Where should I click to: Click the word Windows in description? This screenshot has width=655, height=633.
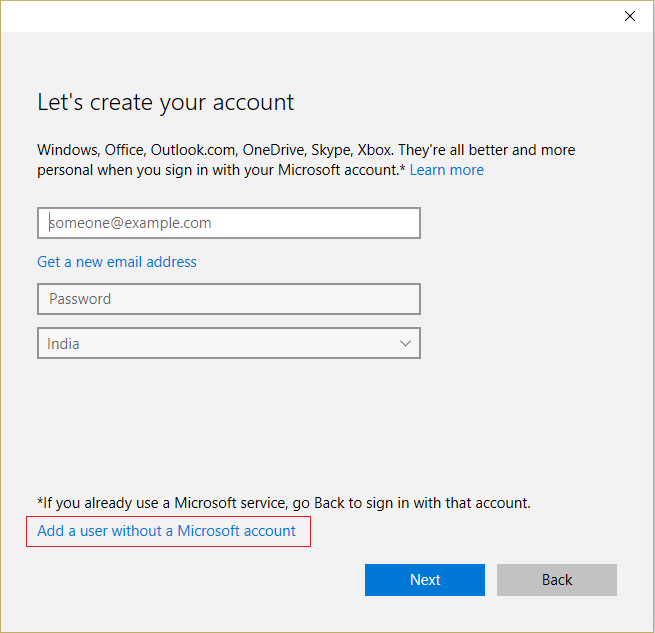click(x=68, y=150)
